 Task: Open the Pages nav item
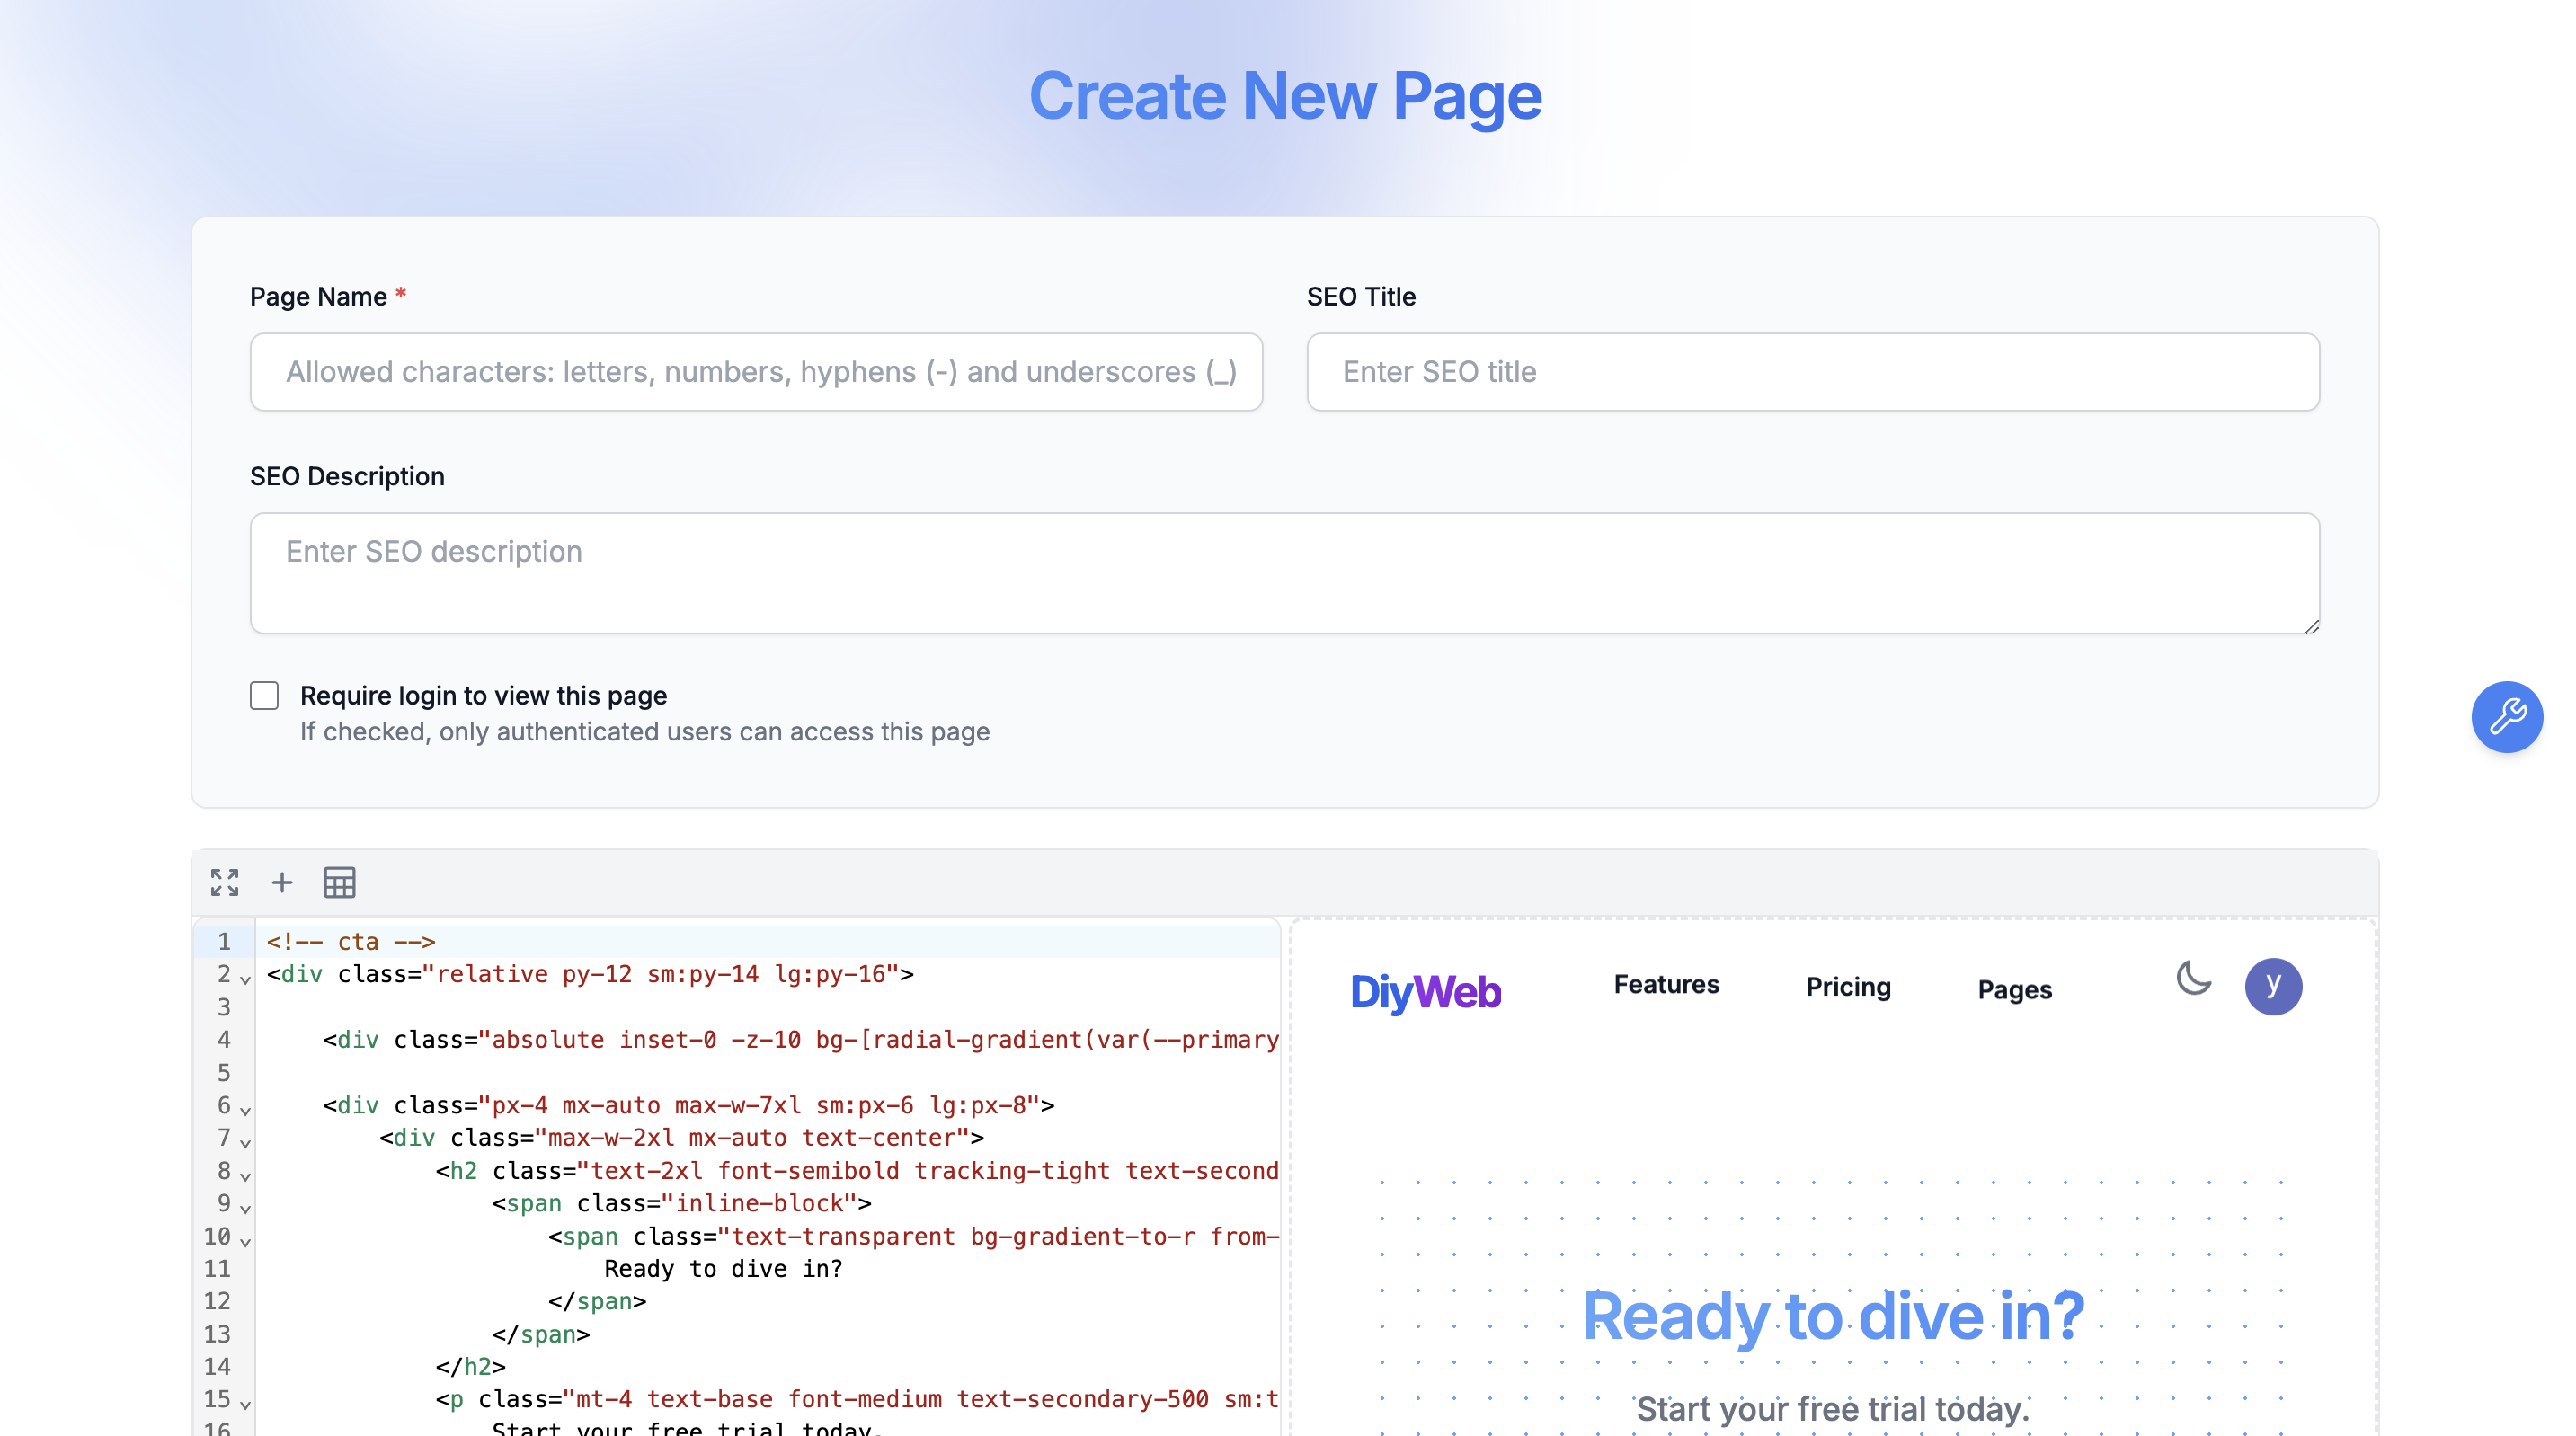pos(2014,990)
